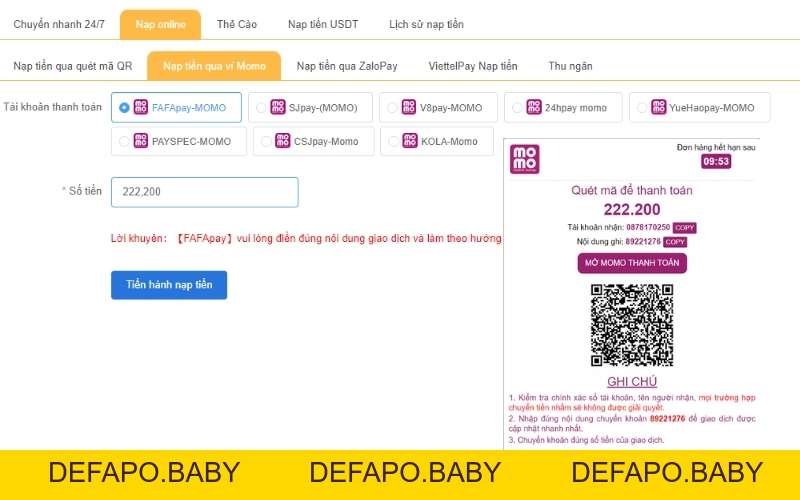Viewport: 800px width, 500px height.
Task: Click content code 89221276 beside Nội dung ghi
Action: tap(643, 242)
